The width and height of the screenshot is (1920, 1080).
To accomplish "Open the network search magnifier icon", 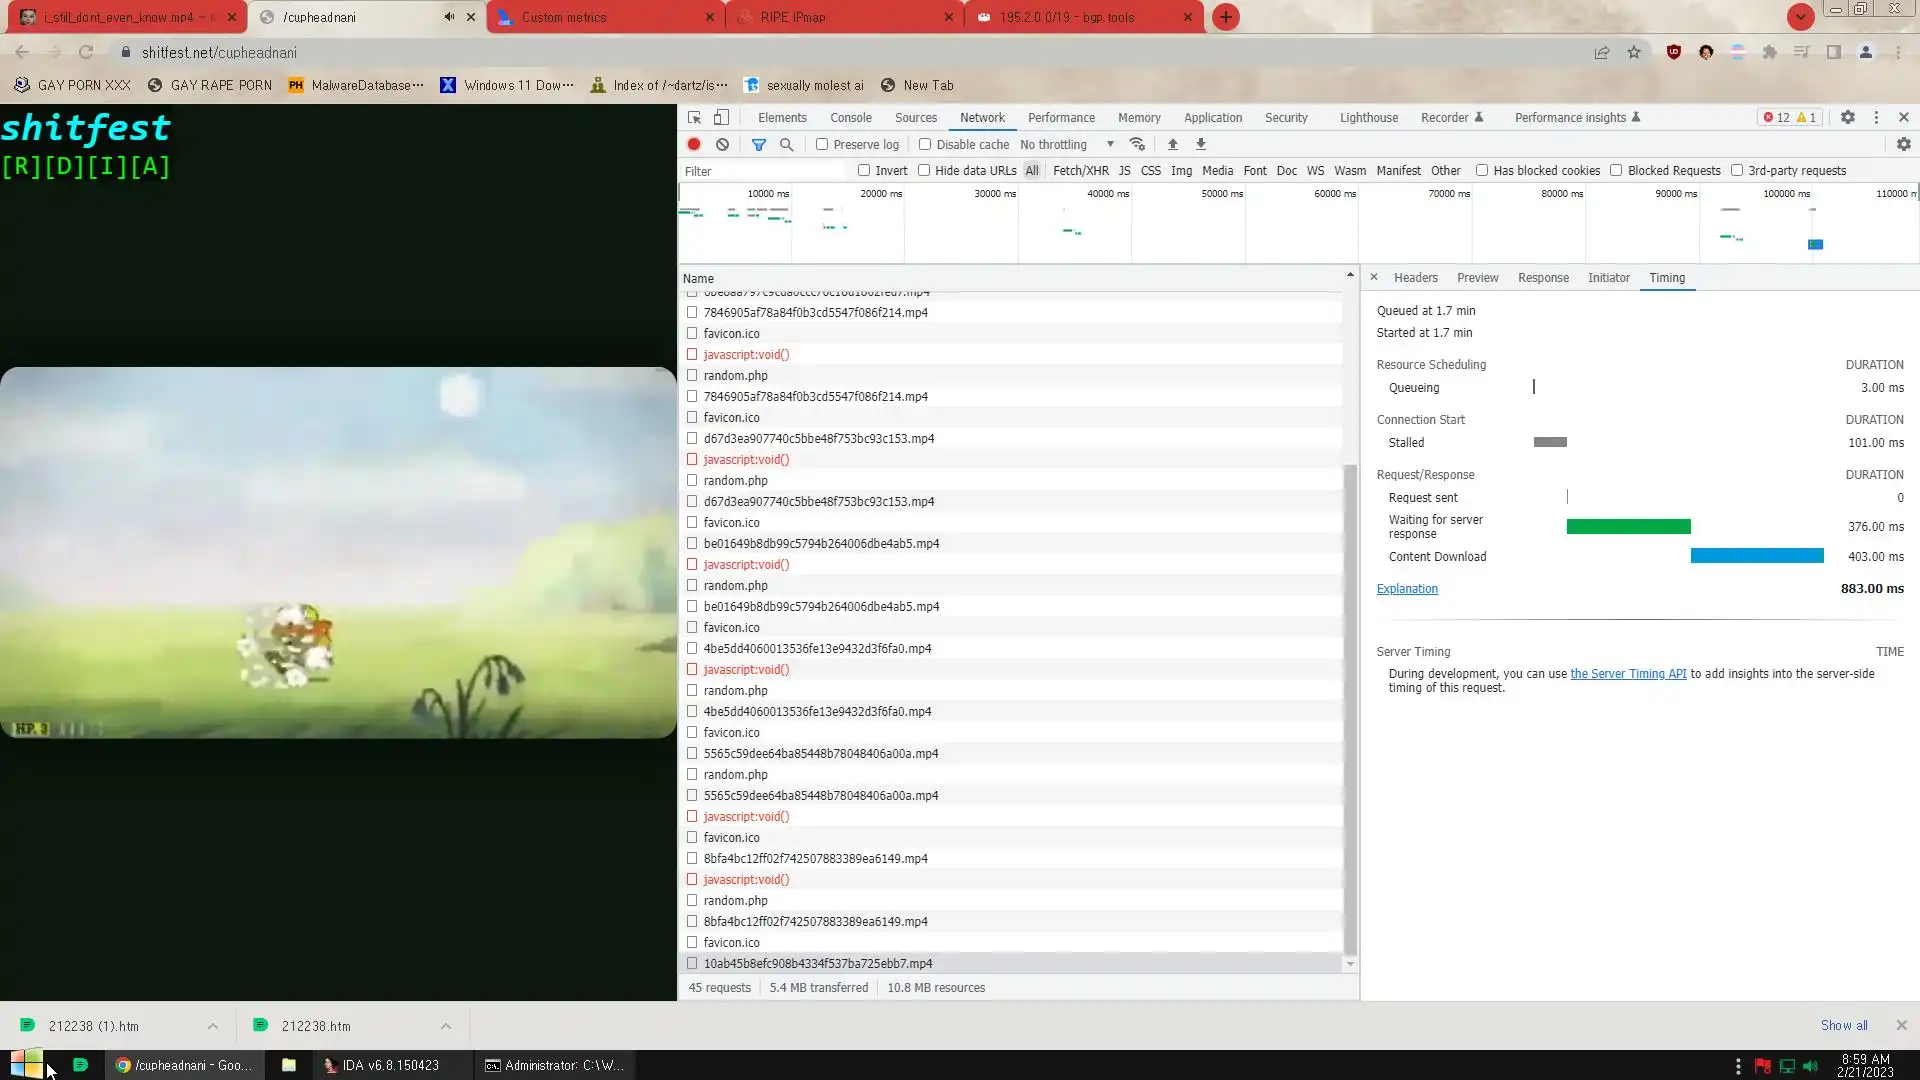I will coord(786,144).
